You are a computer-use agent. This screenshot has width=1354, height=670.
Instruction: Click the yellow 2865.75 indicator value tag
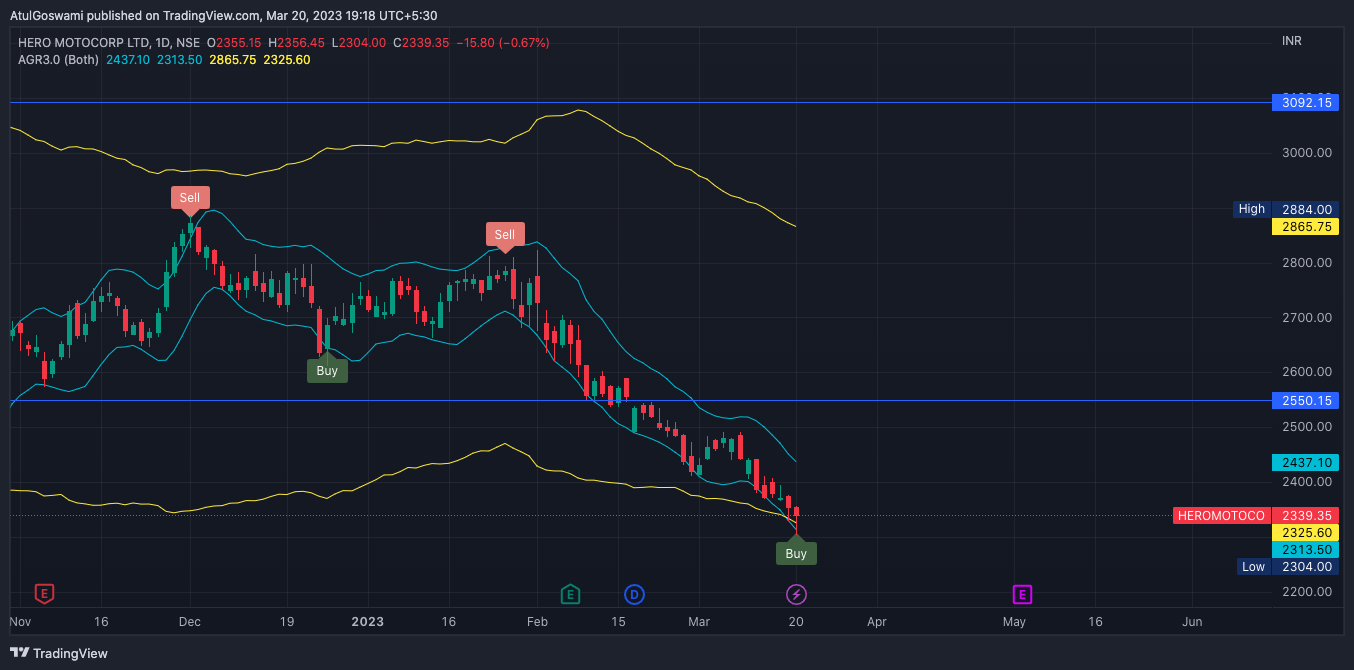point(1304,227)
